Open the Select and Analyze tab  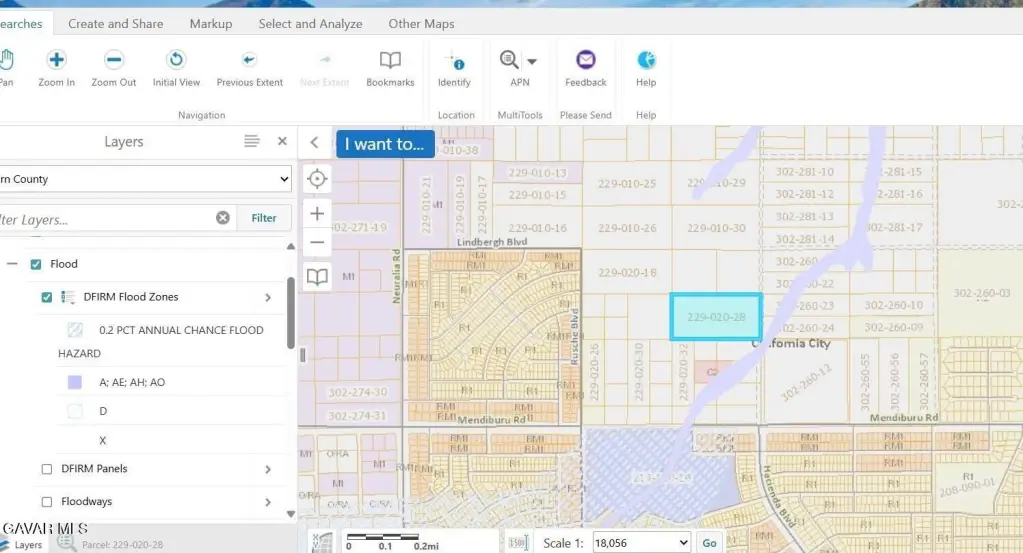310,23
